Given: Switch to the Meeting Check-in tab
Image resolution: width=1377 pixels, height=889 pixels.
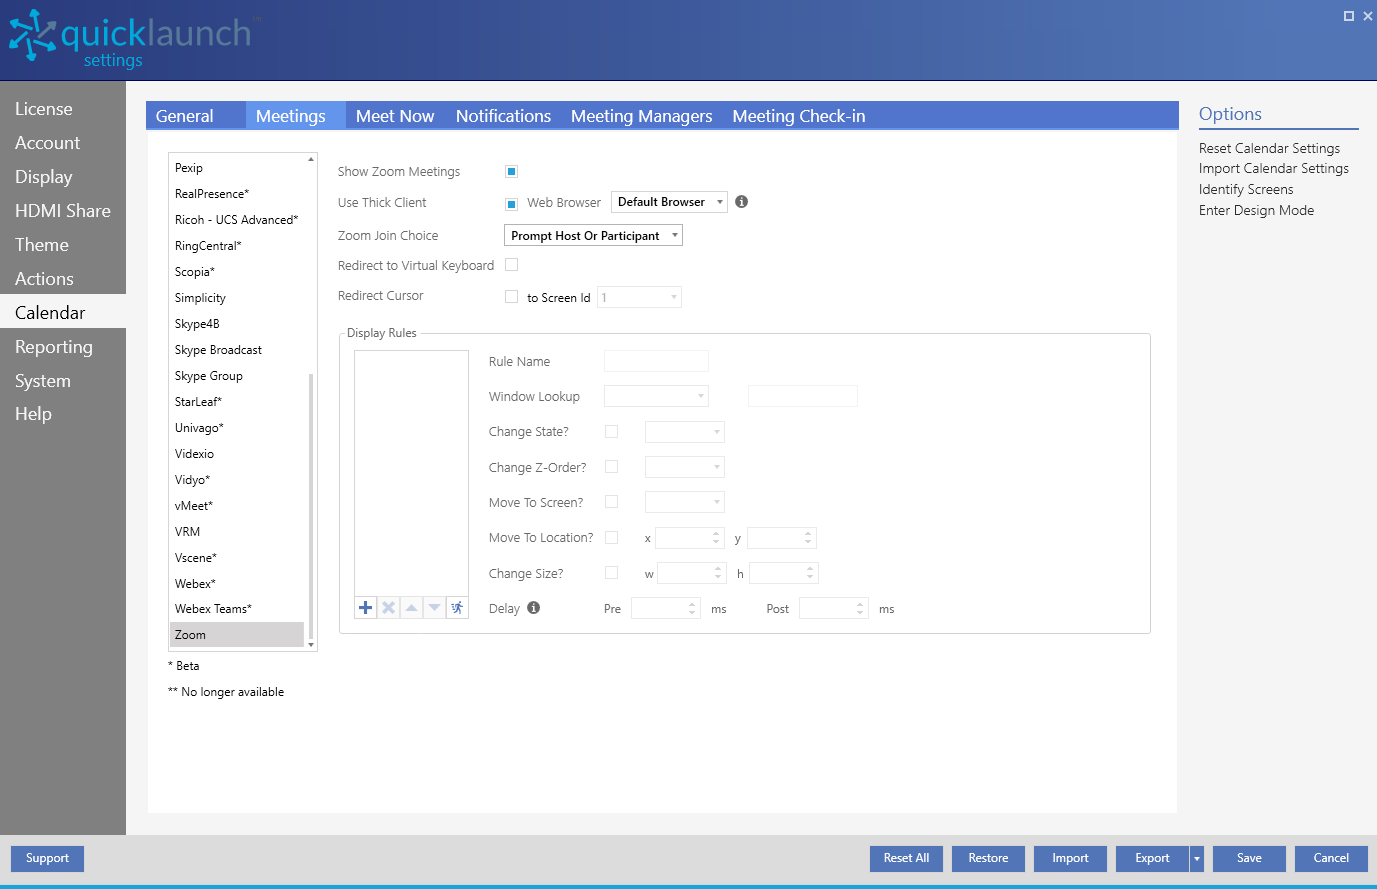Looking at the screenshot, I should 798,116.
